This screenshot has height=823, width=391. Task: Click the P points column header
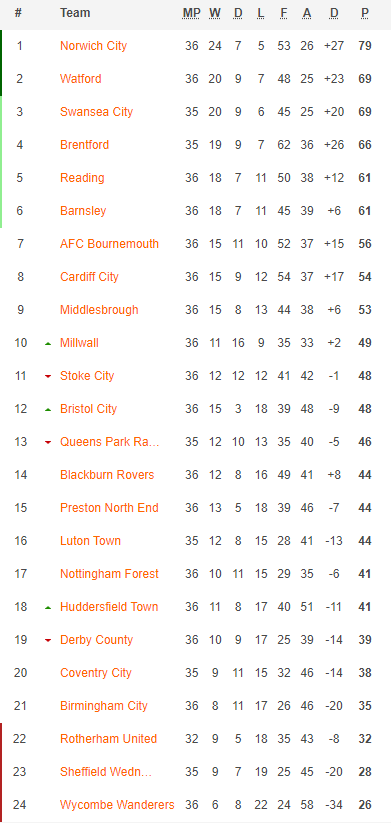(x=365, y=13)
